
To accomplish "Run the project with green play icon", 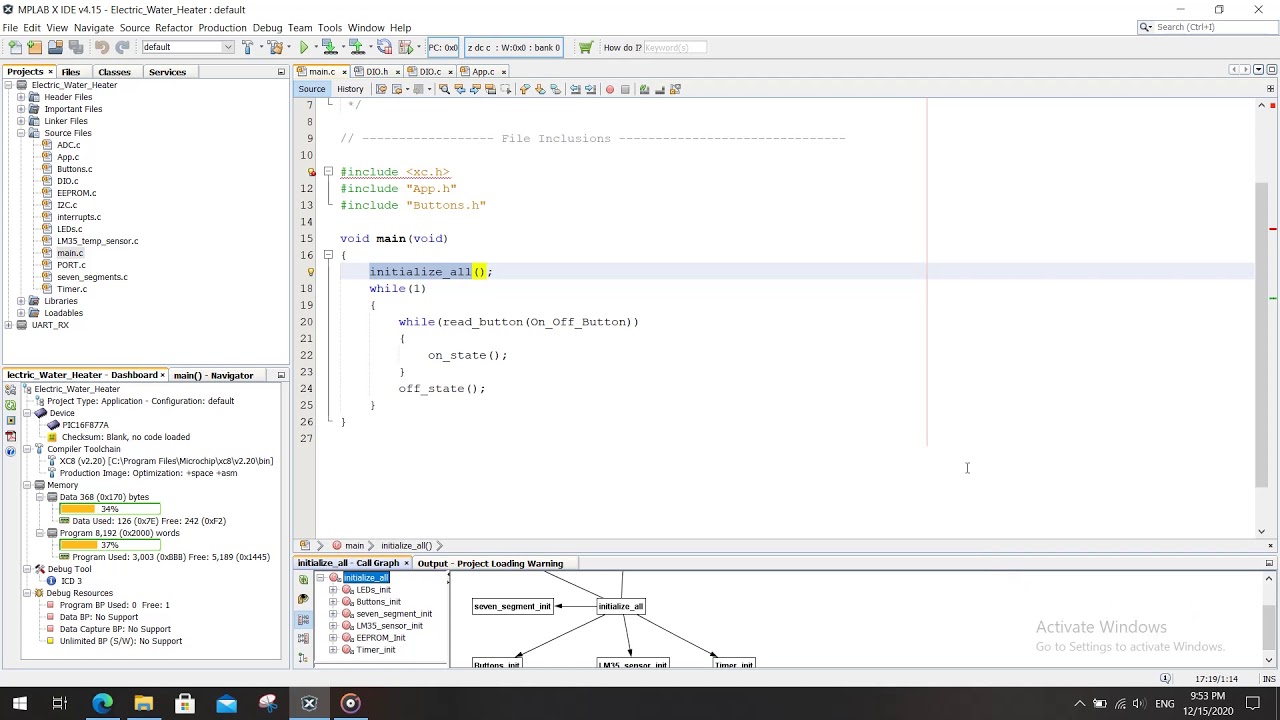I will click(303, 47).
